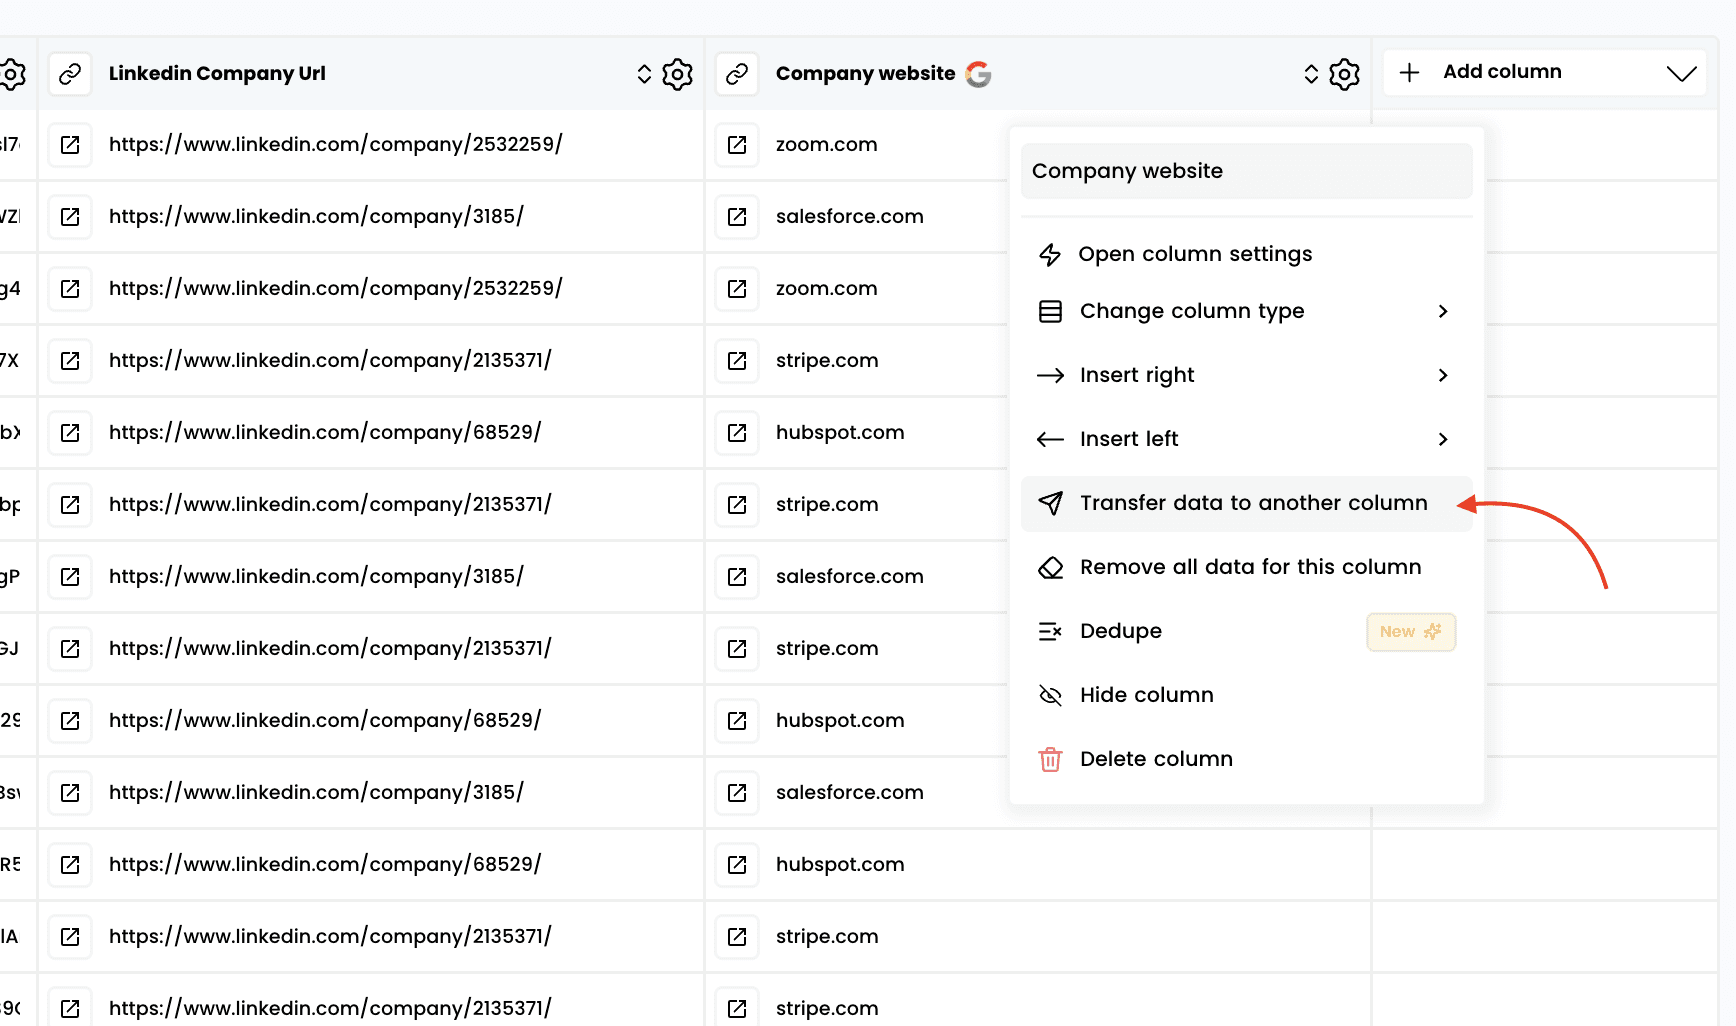
Task: Sort Linkedin Company Url column using up-down arrows
Action: click(644, 74)
